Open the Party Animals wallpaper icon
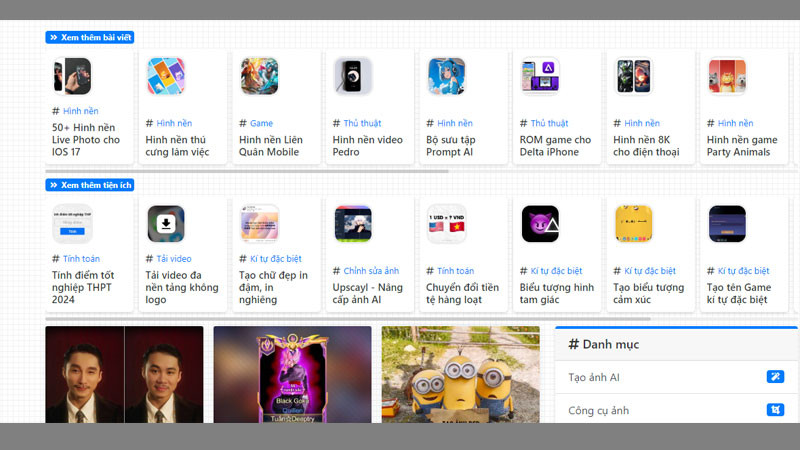Image resolution: width=800 pixels, height=450 pixels. (x=727, y=76)
